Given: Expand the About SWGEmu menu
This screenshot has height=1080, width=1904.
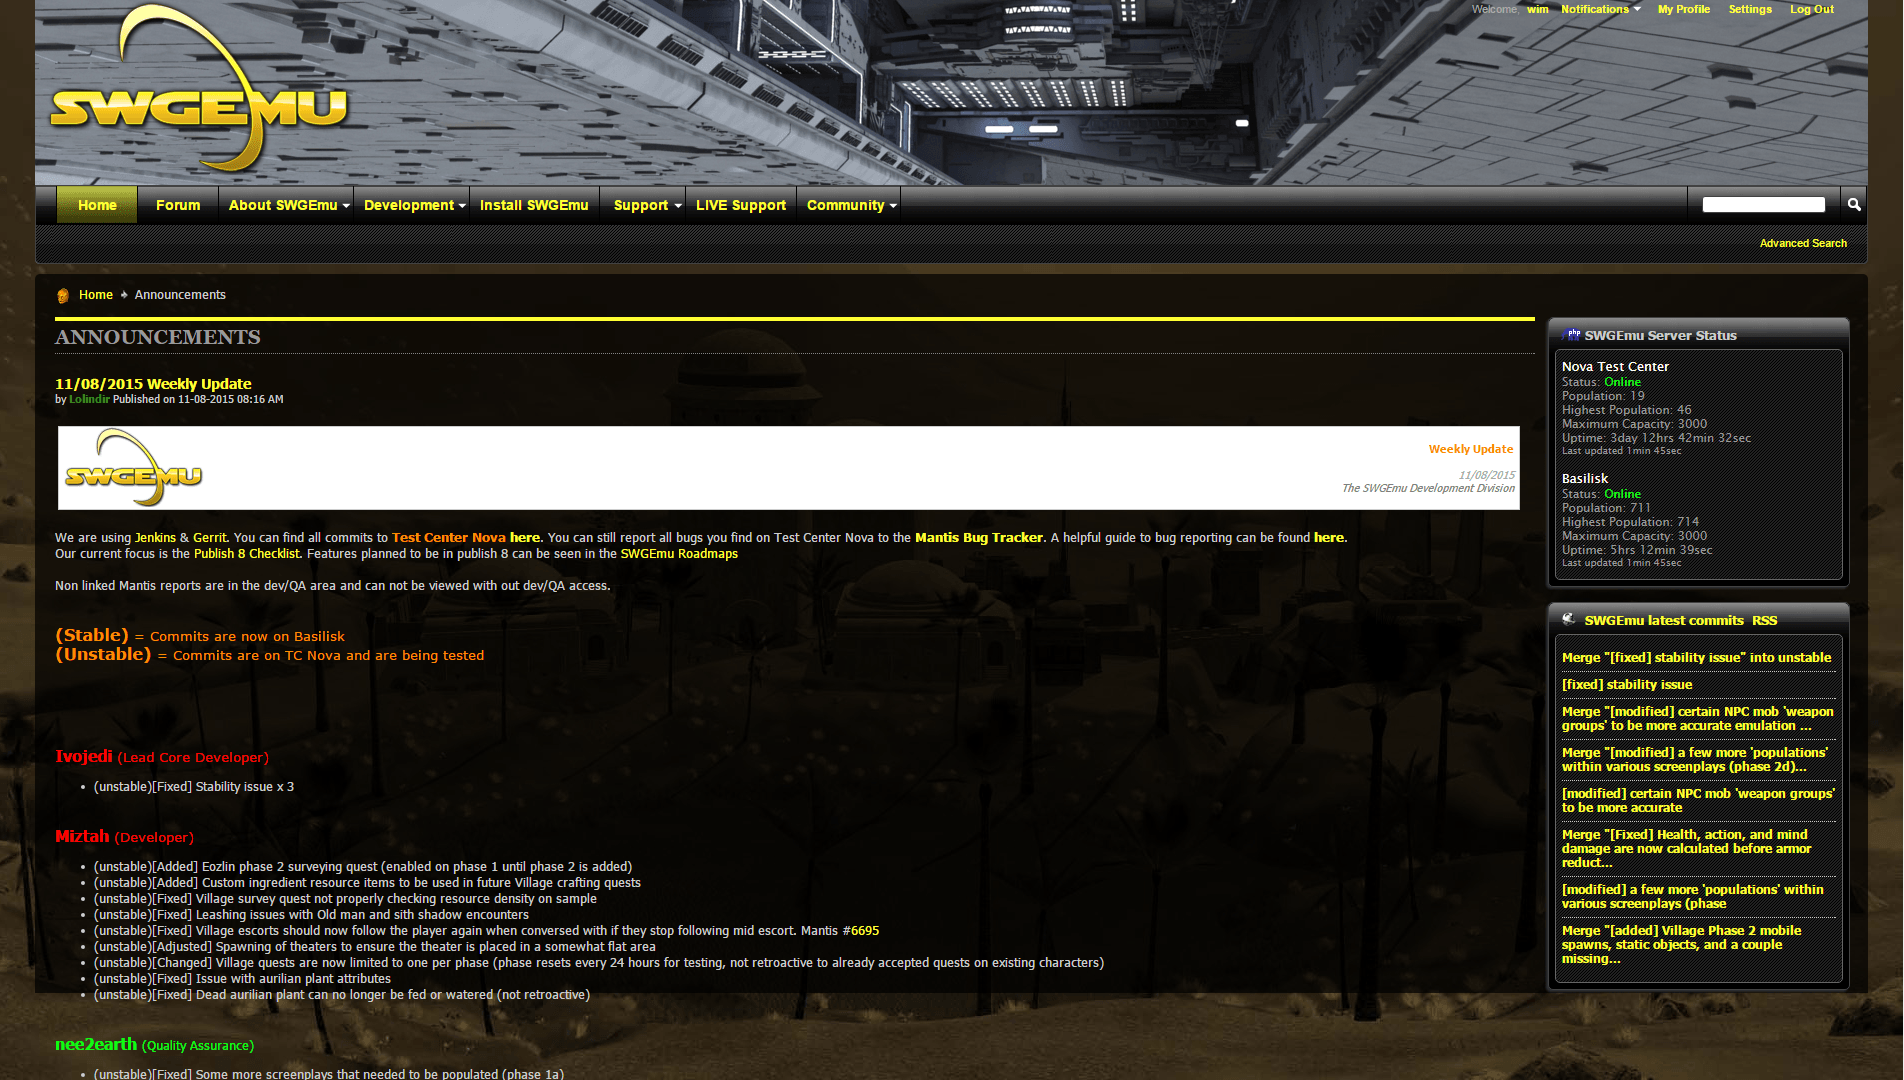Looking at the screenshot, I should pos(289,205).
